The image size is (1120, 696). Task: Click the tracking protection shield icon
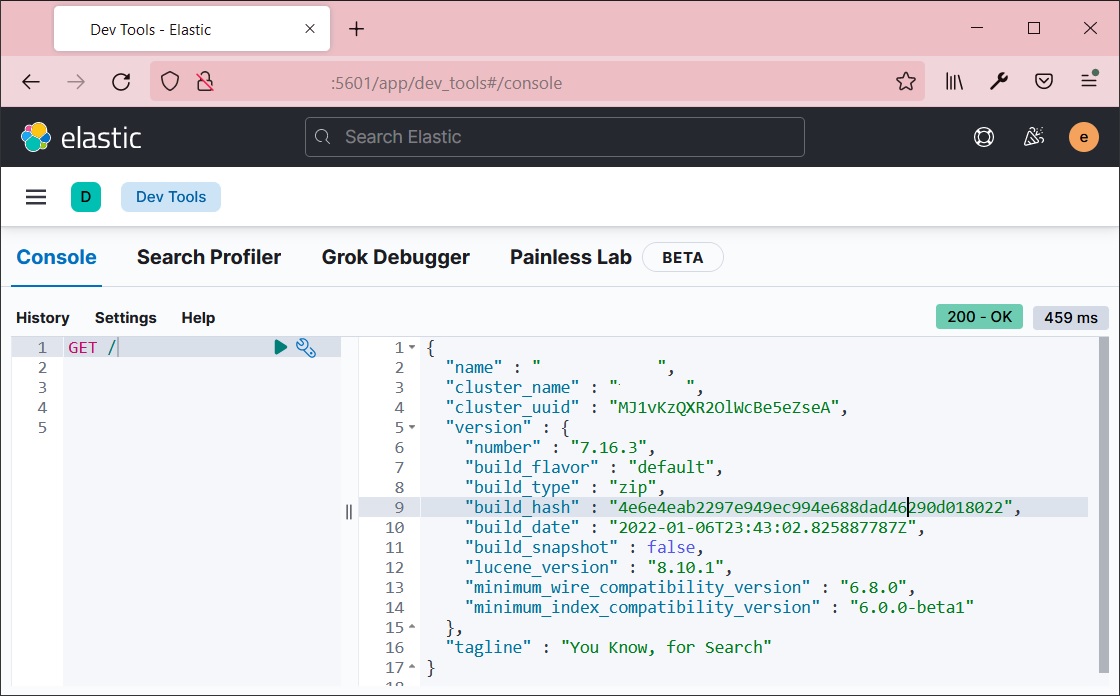pyautogui.click(x=170, y=82)
